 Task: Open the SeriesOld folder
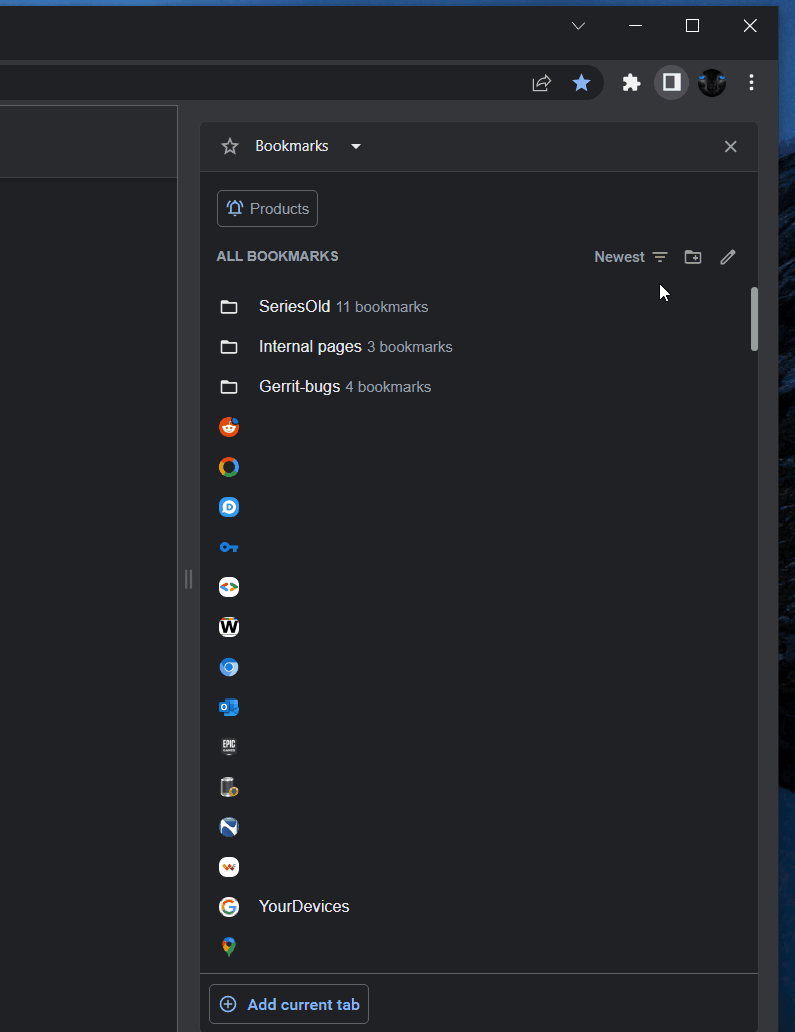(x=478, y=307)
